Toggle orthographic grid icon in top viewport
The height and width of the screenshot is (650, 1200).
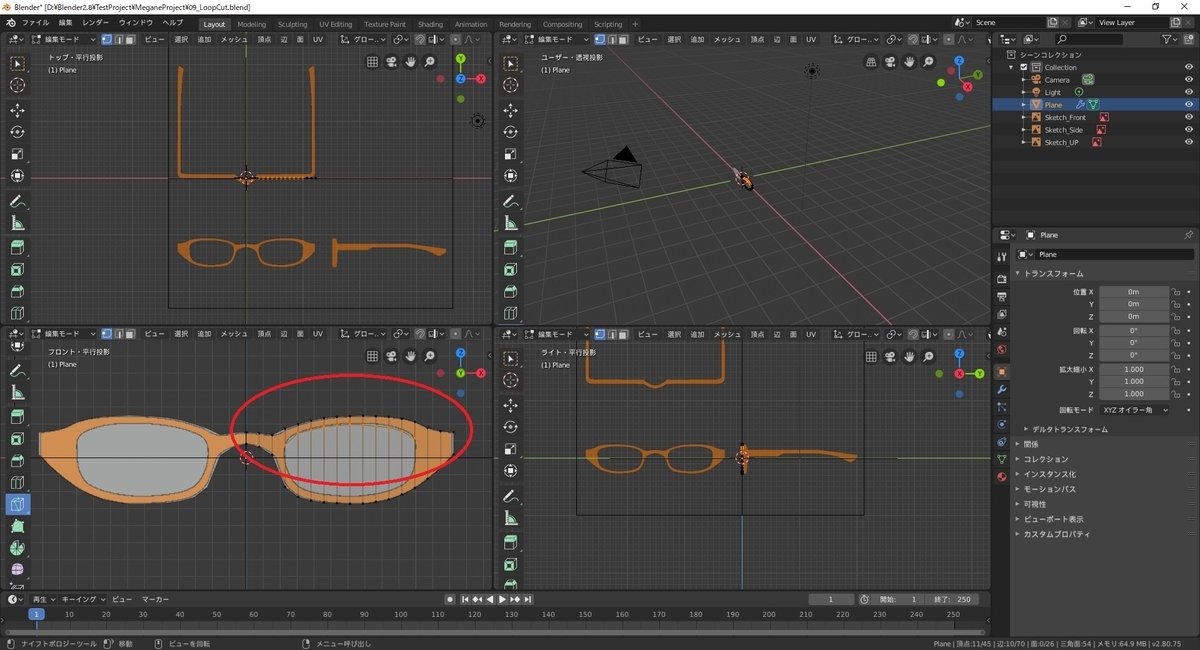(x=372, y=62)
